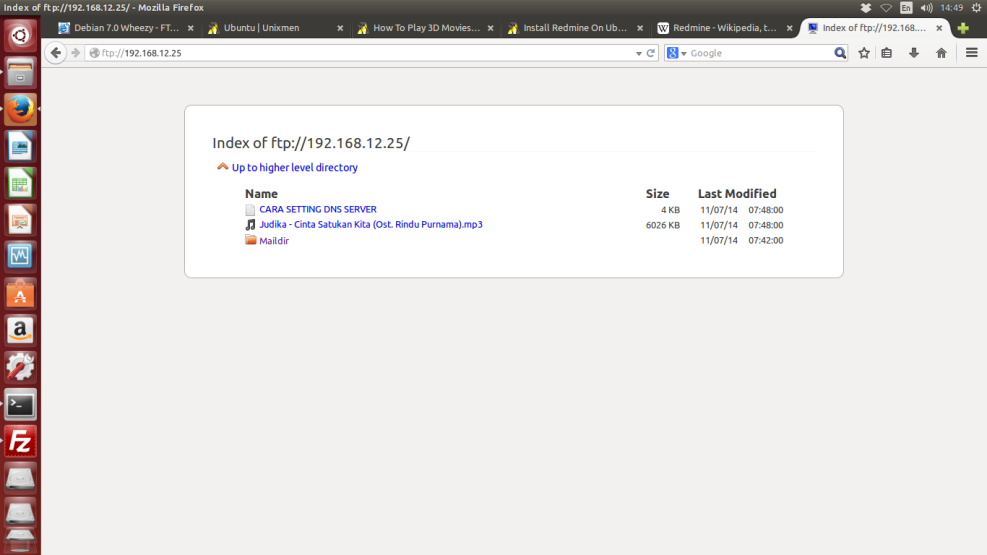Screen dimensions: 987x555
Task: Open the En keyboard layout indicator menu
Action: (906, 8)
